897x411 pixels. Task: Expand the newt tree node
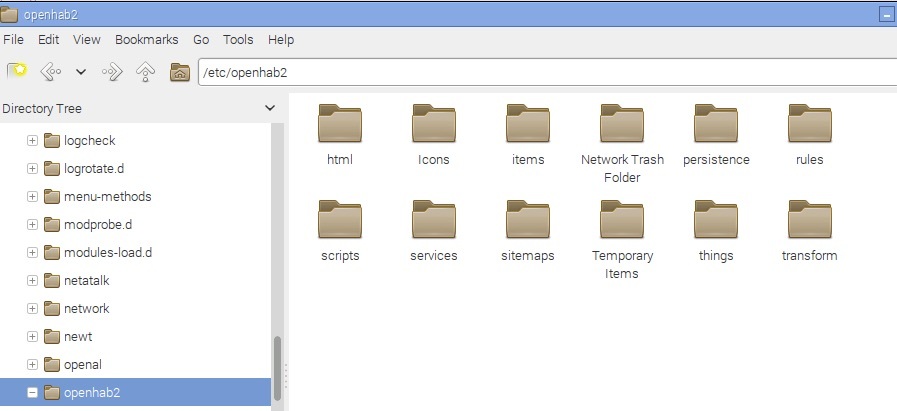(33, 337)
